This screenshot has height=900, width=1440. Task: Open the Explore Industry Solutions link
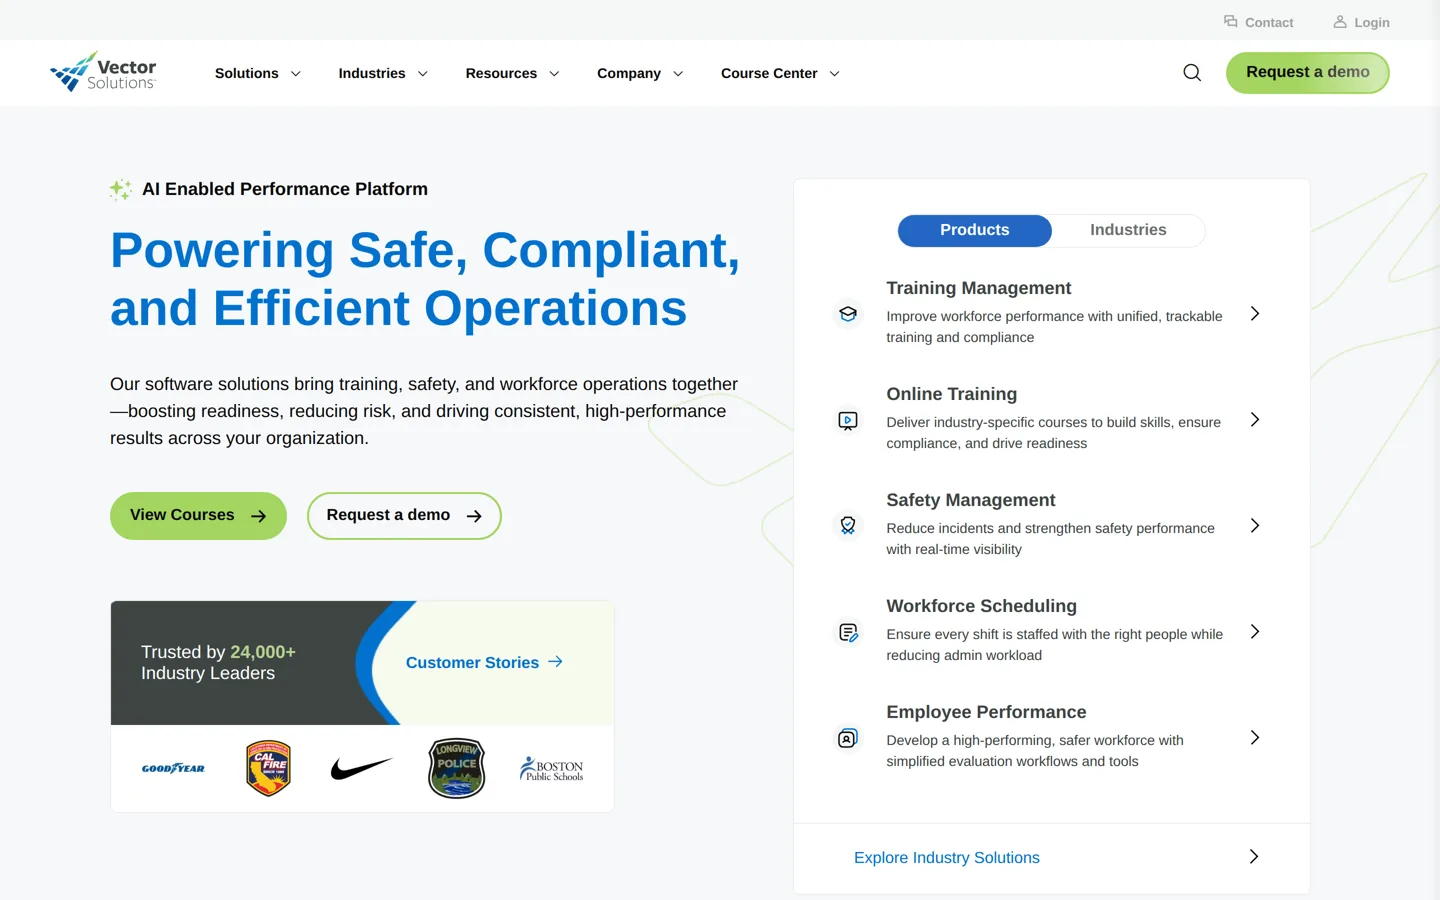[x=947, y=858]
